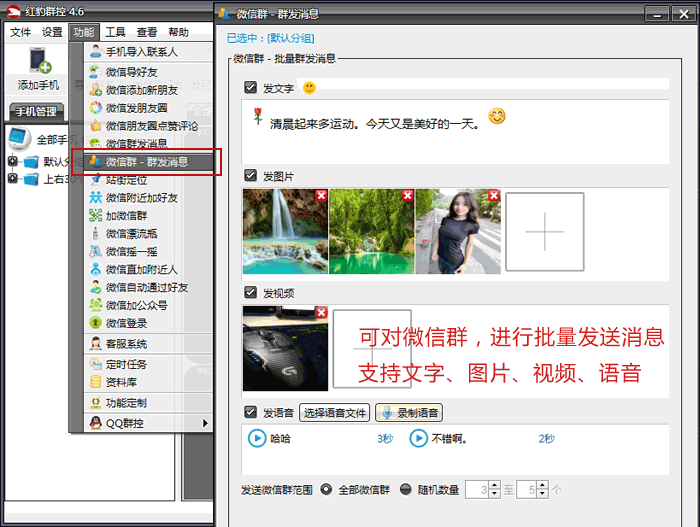Play the 哈哈 voice clip
This screenshot has height=527, width=700.
click(x=257, y=438)
